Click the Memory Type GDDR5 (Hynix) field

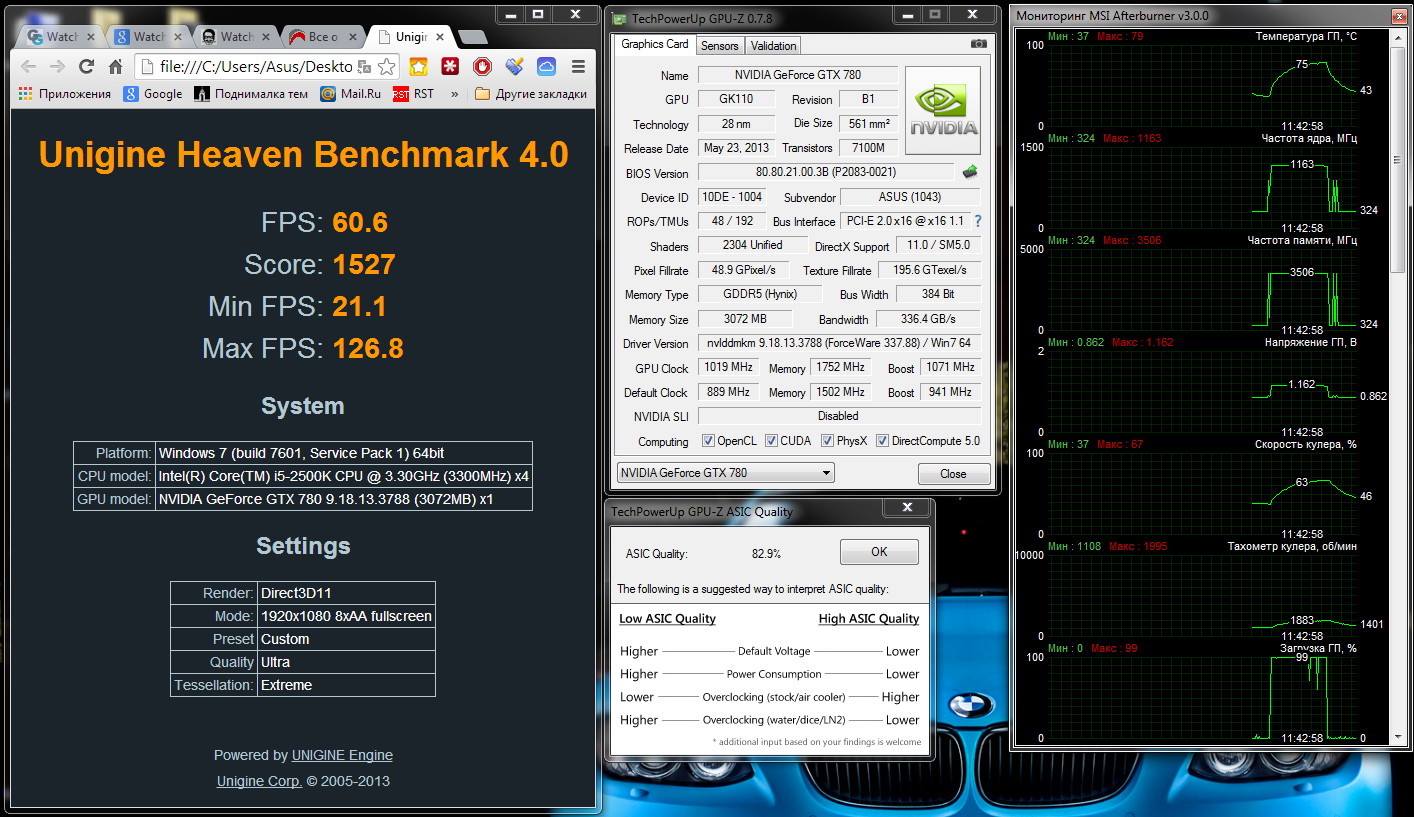tap(759, 294)
